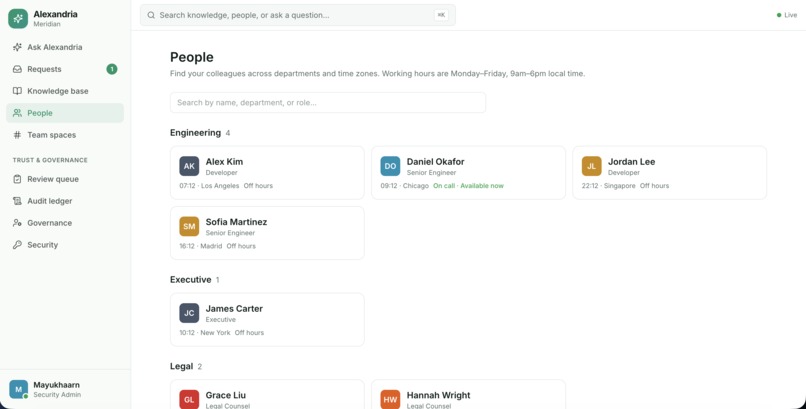The image size is (806, 409).
Task: Click the 'On call · Available now' status
Action: click(x=468, y=186)
